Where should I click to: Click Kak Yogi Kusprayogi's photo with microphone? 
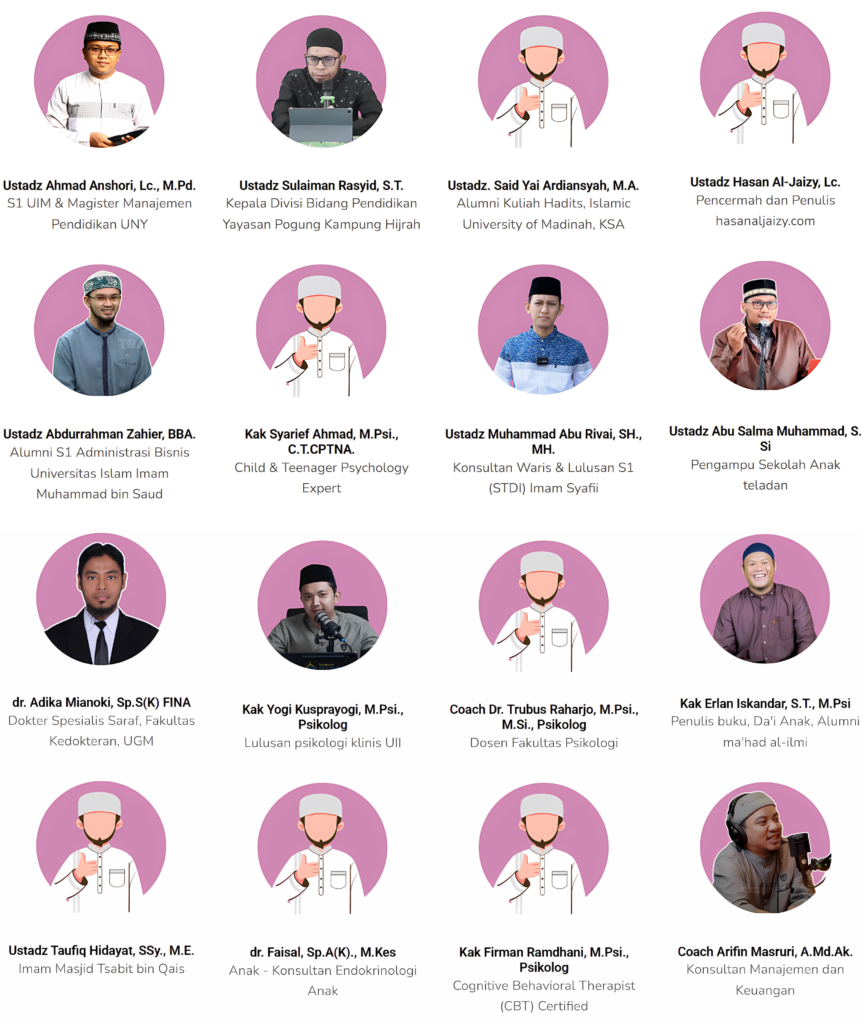point(322,604)
